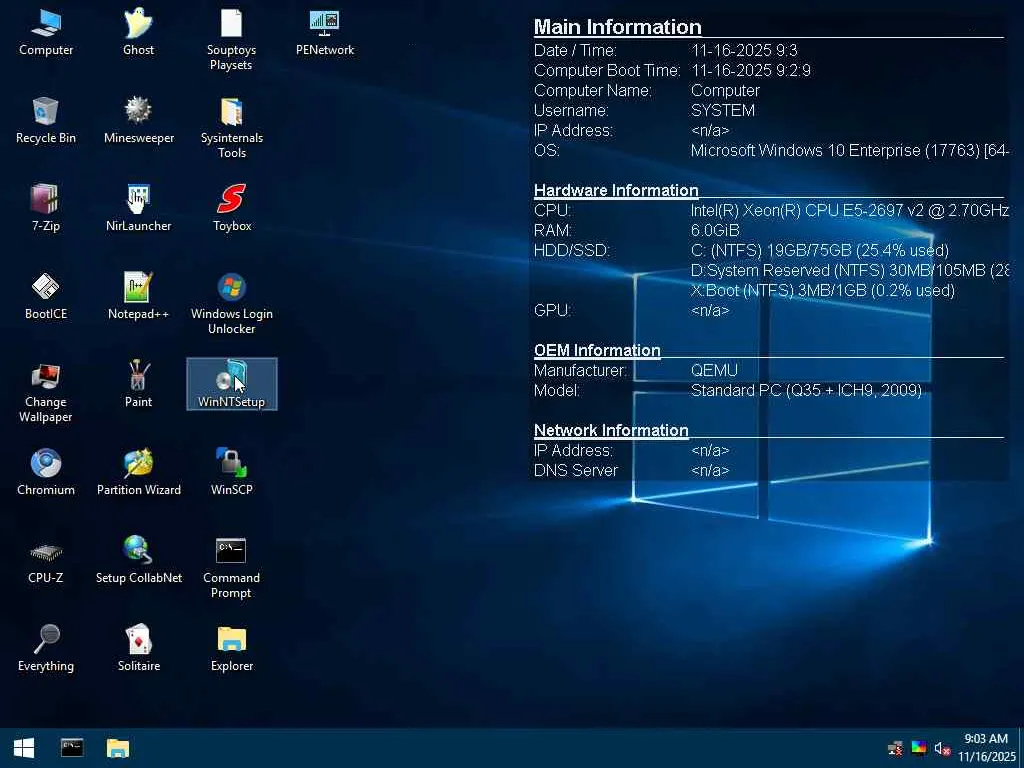Click the Hardware Information heading
This screenshot has width=1024, height=768.
point(616,190)
